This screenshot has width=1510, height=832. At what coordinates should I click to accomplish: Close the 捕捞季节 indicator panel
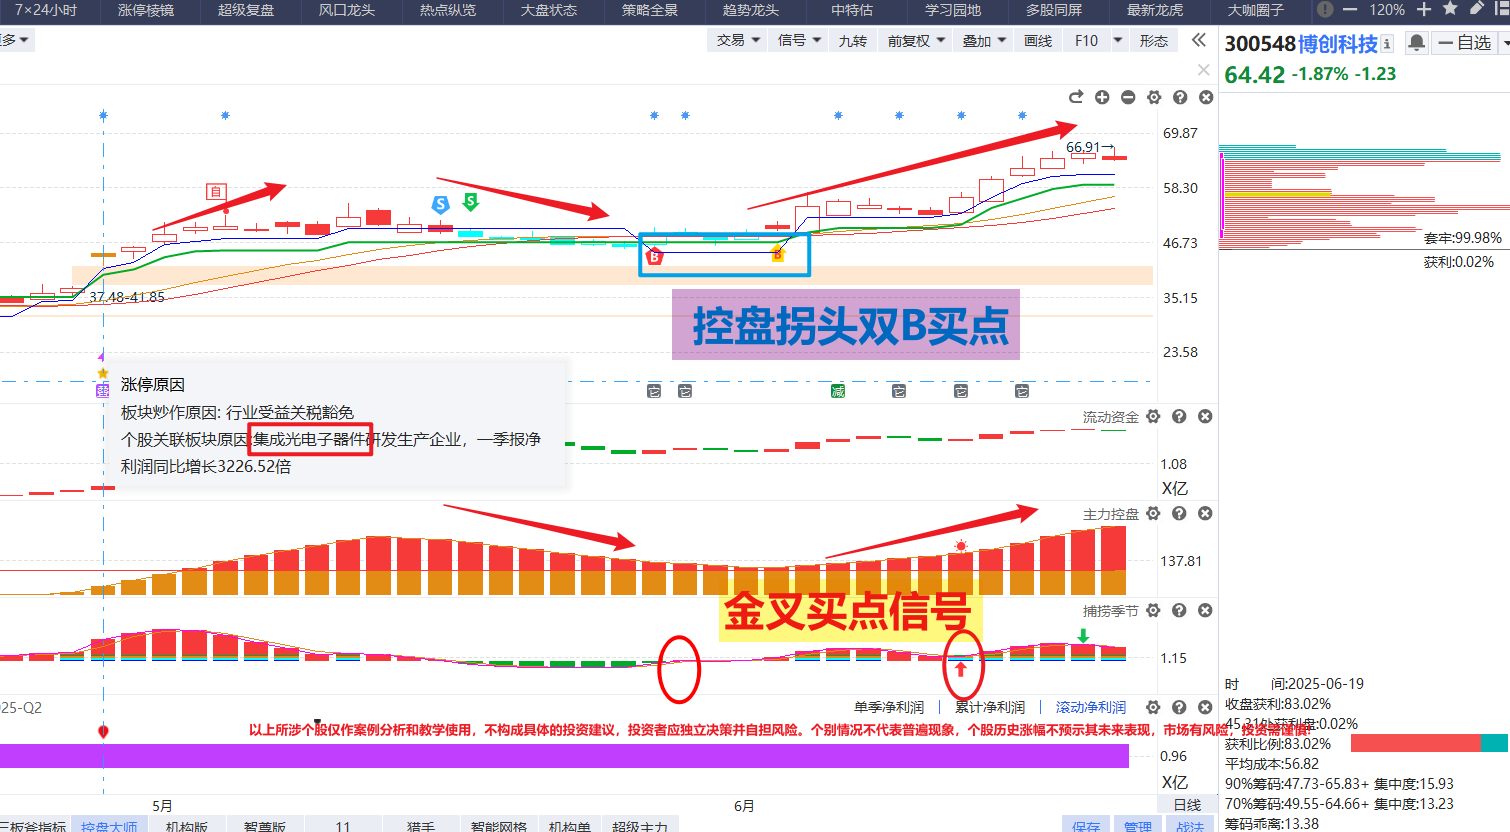pos(1205,610)
